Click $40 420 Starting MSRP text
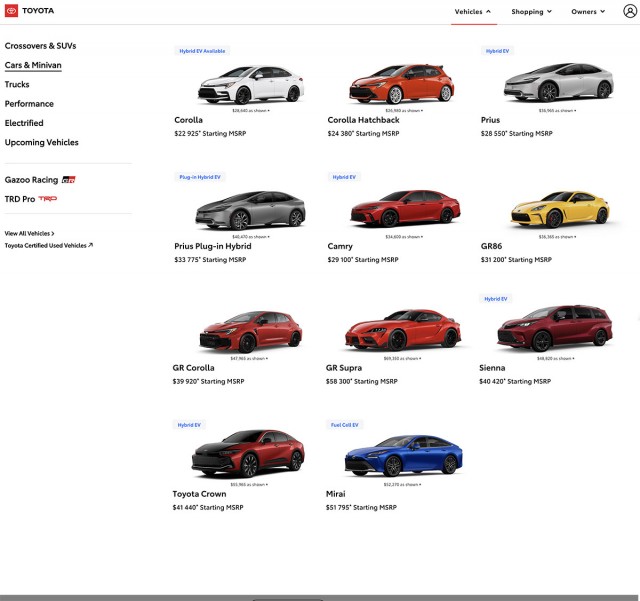 tap(515, 381)
